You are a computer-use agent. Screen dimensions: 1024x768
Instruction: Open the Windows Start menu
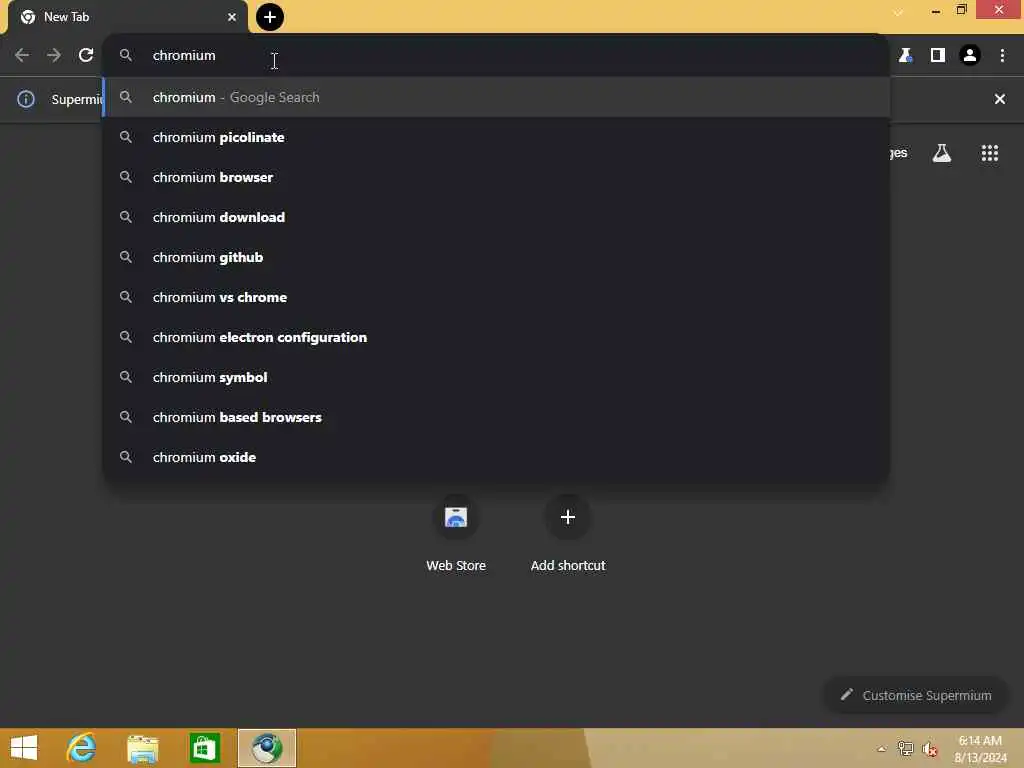(x=24, y=748)
